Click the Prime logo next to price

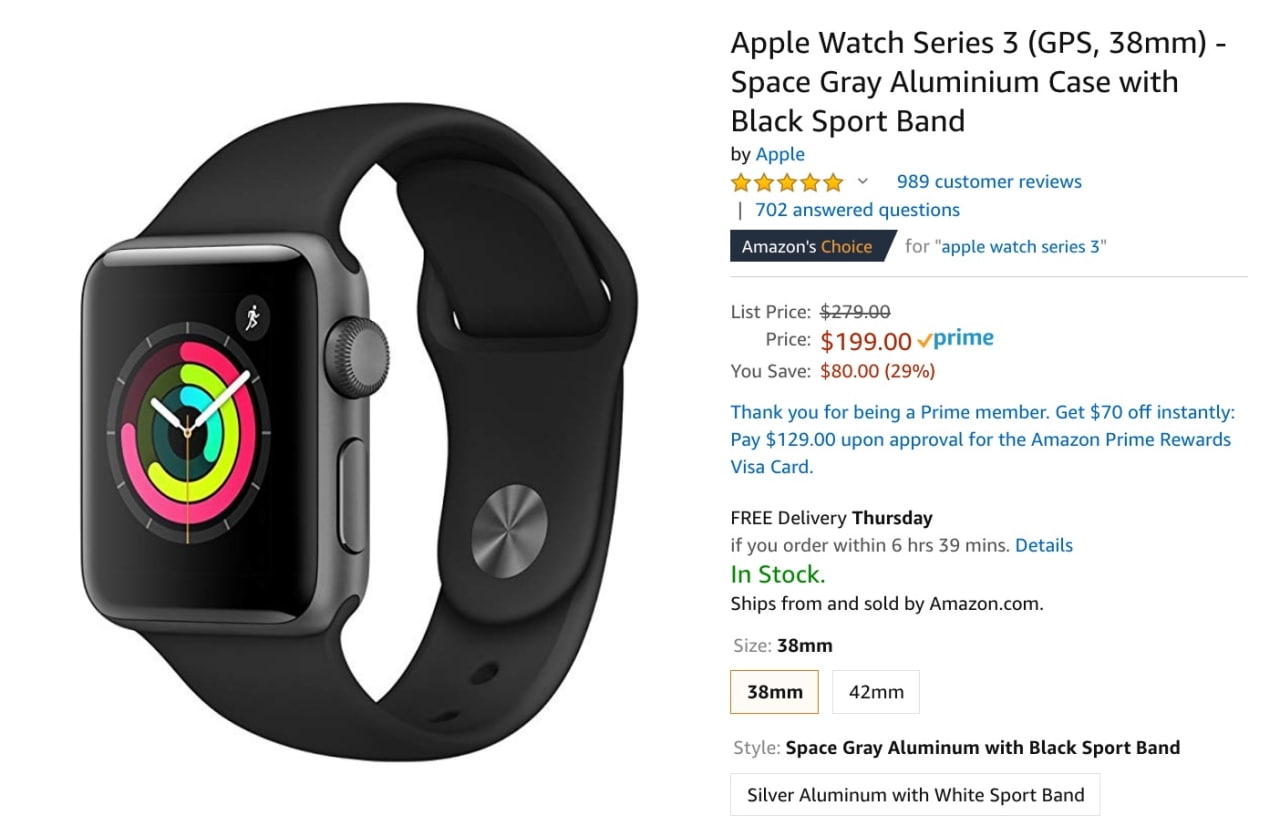(955, 339)
